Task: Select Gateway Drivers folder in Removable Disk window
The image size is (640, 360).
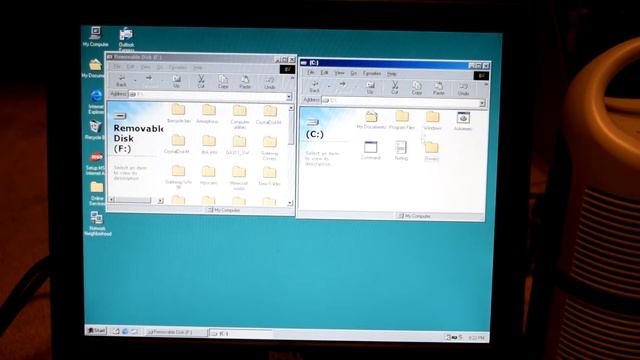Action: [269, 148]
